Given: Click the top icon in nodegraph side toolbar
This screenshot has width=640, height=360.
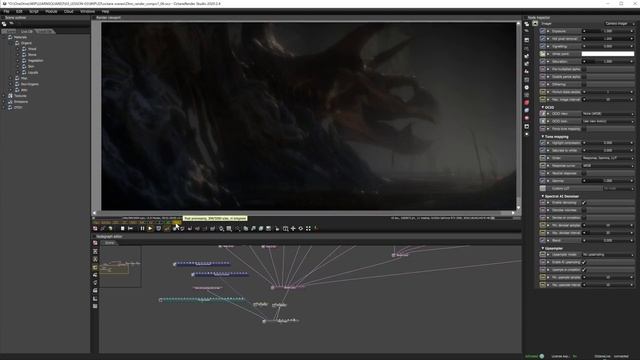Looking at the screenshot, I should 95,243.
